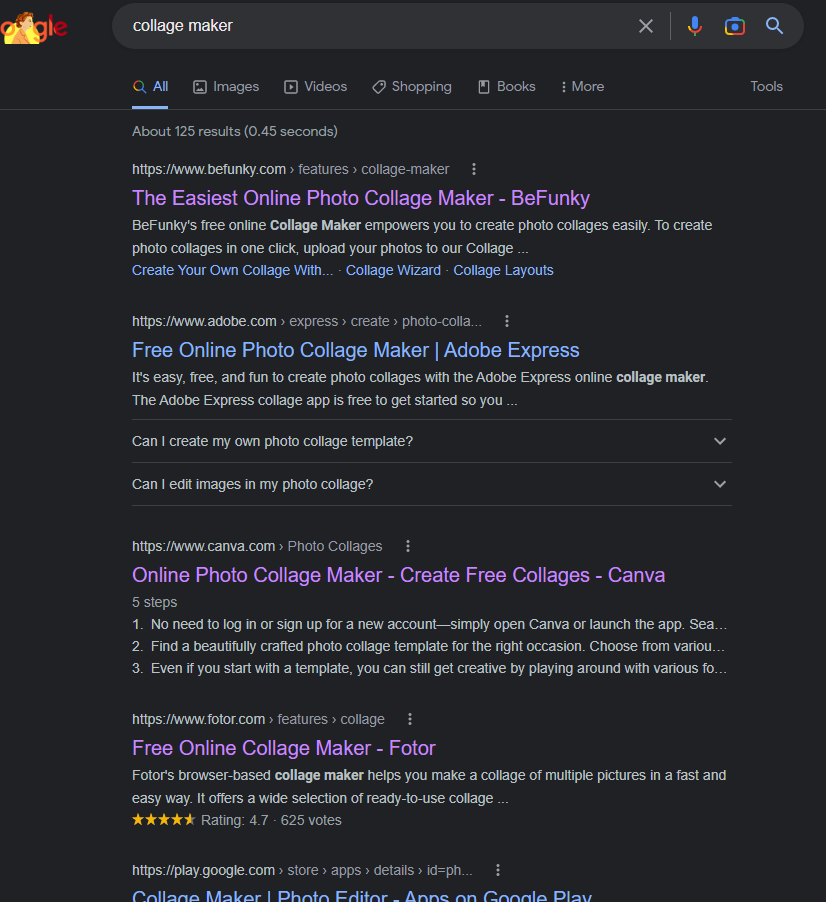The height and width of the screenshot is (902, 826).
Task: Switch to the Images tab
Action: 226,87
